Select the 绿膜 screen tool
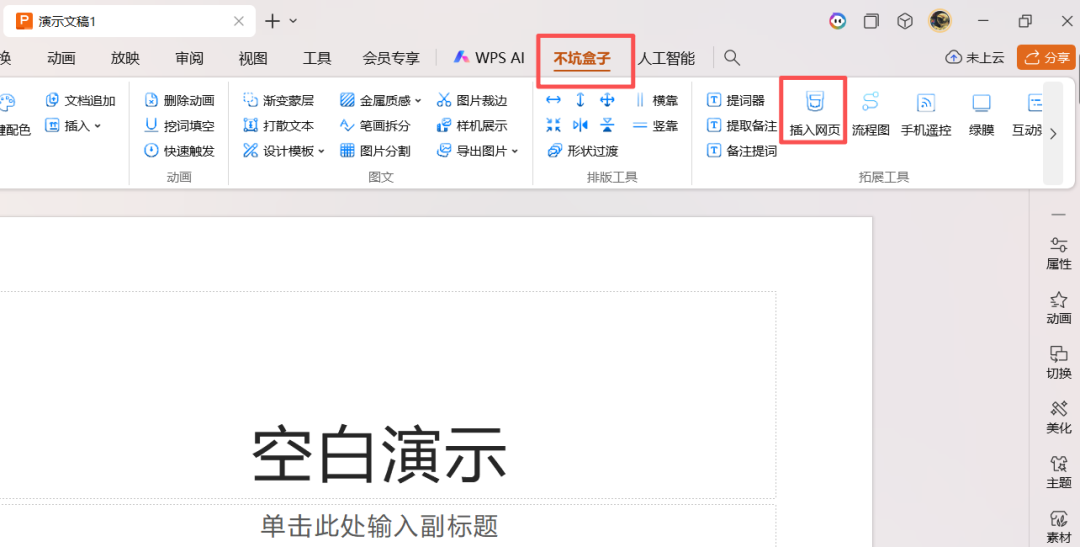The height and width of the screenshot is (547, 1080). 981,114
